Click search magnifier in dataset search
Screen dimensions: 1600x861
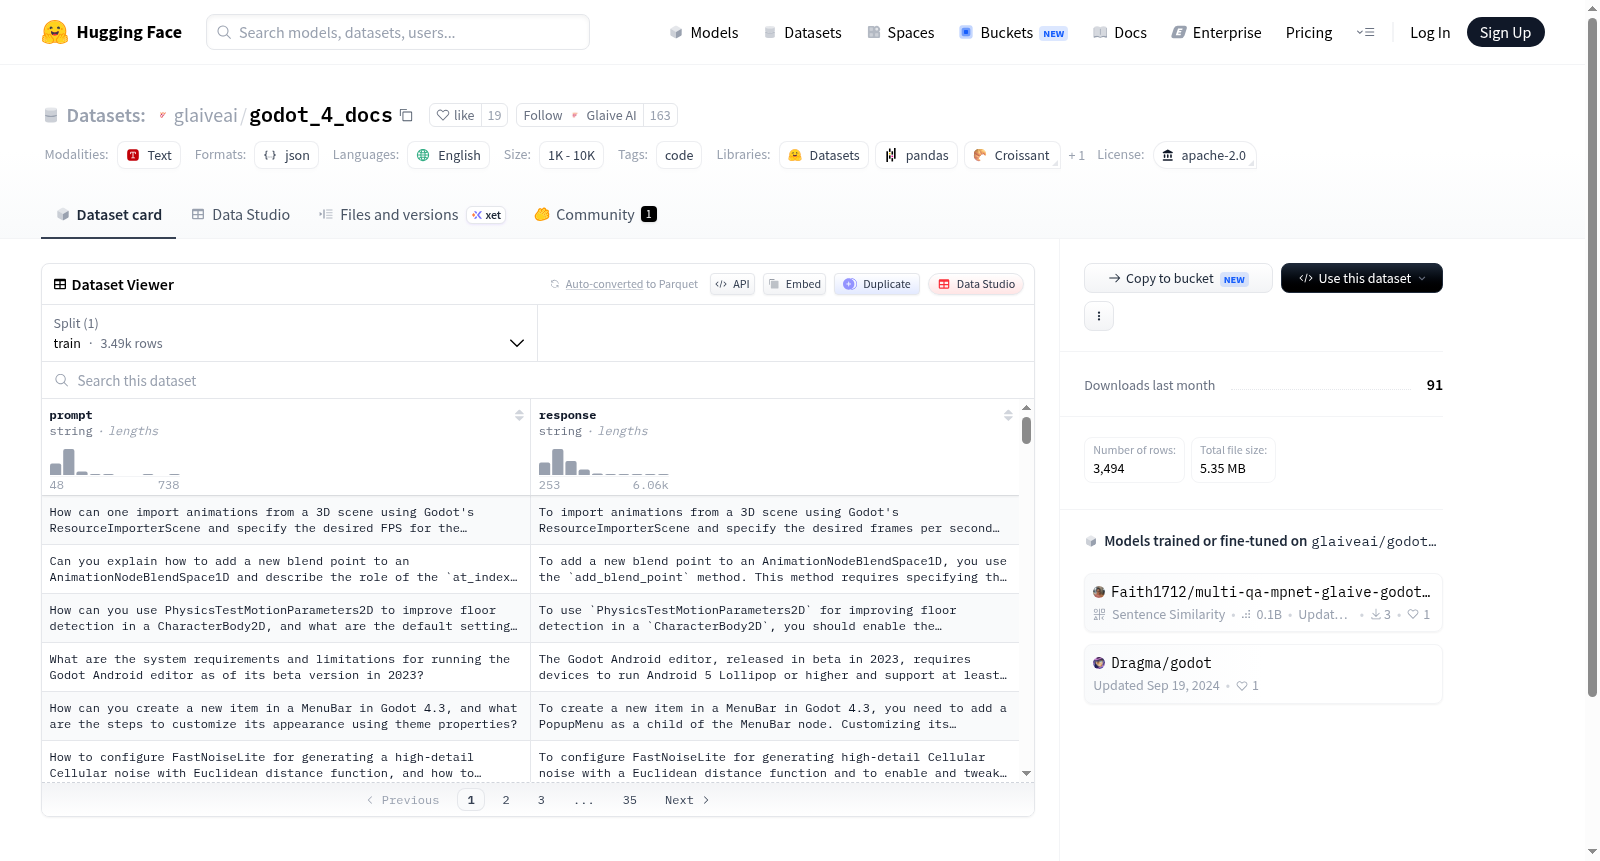click(62, 380)
